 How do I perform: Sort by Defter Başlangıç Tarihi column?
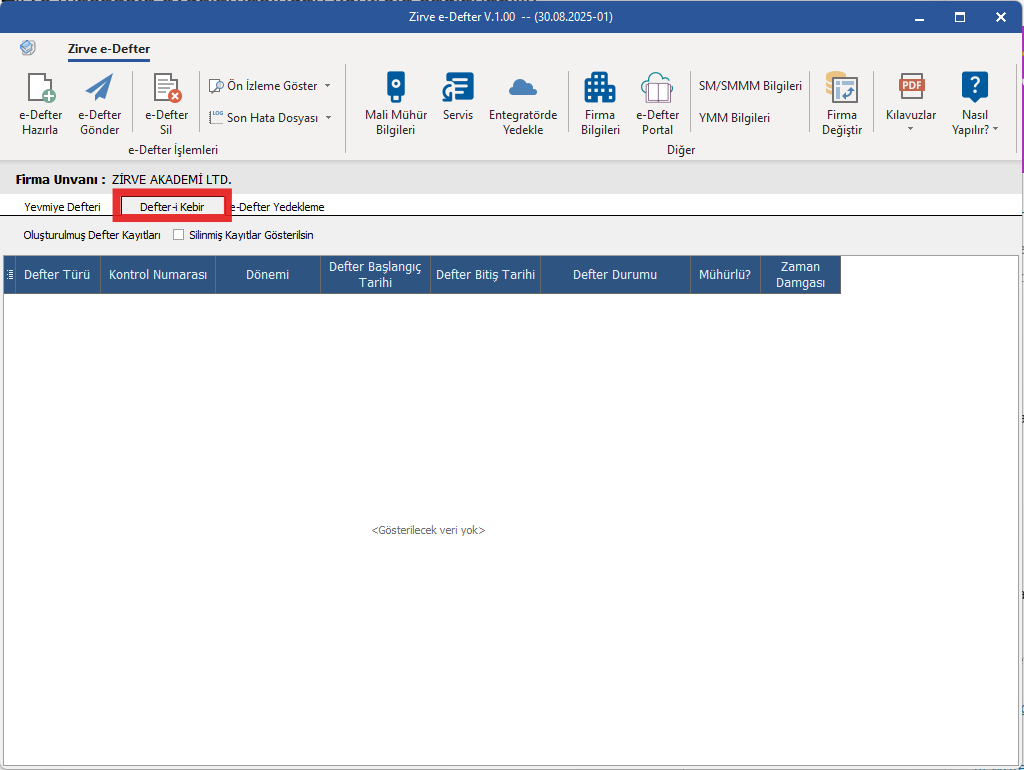[x=376, y=275]
